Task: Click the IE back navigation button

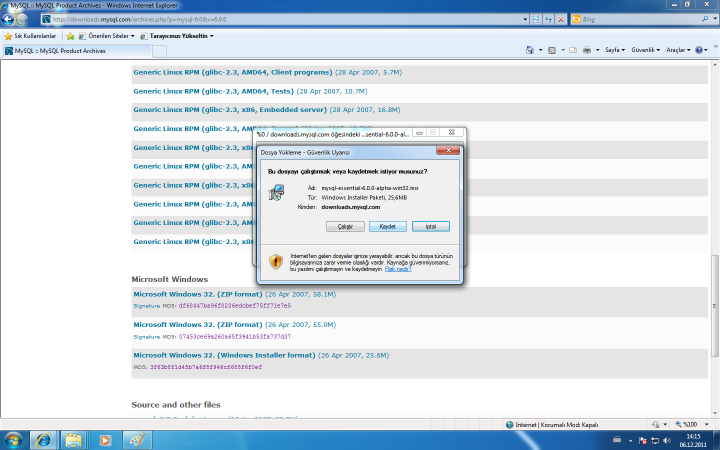Action: tap(12, 19)
